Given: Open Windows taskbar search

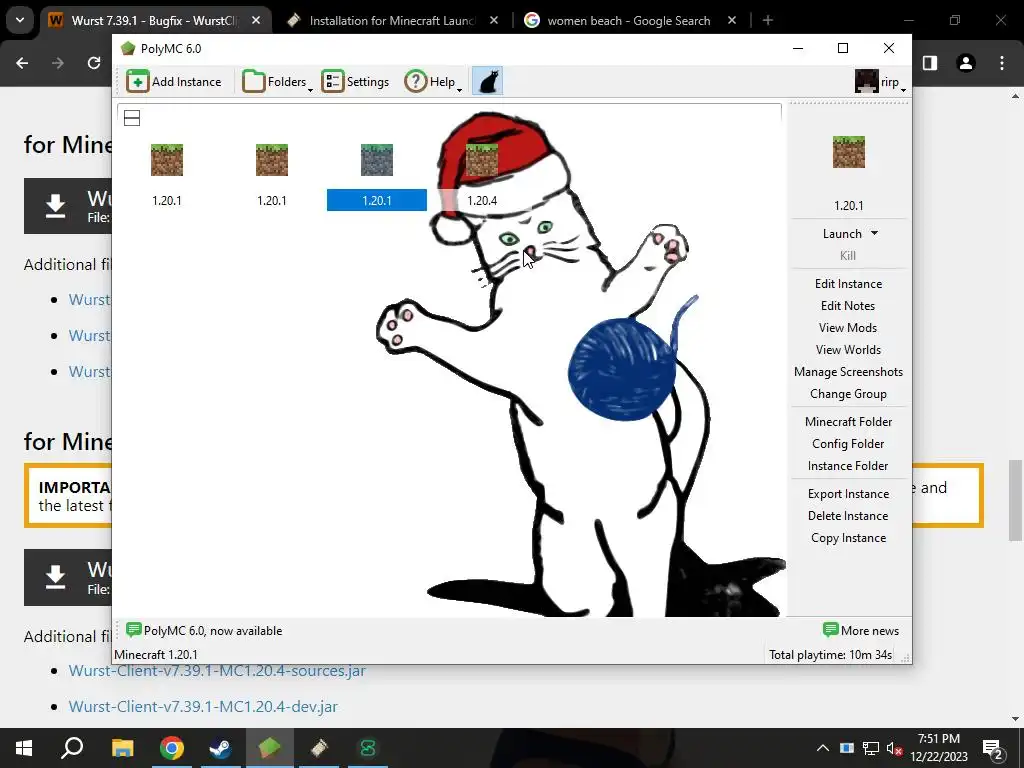Looking at the screenshot, I should (x=72, y=748).
